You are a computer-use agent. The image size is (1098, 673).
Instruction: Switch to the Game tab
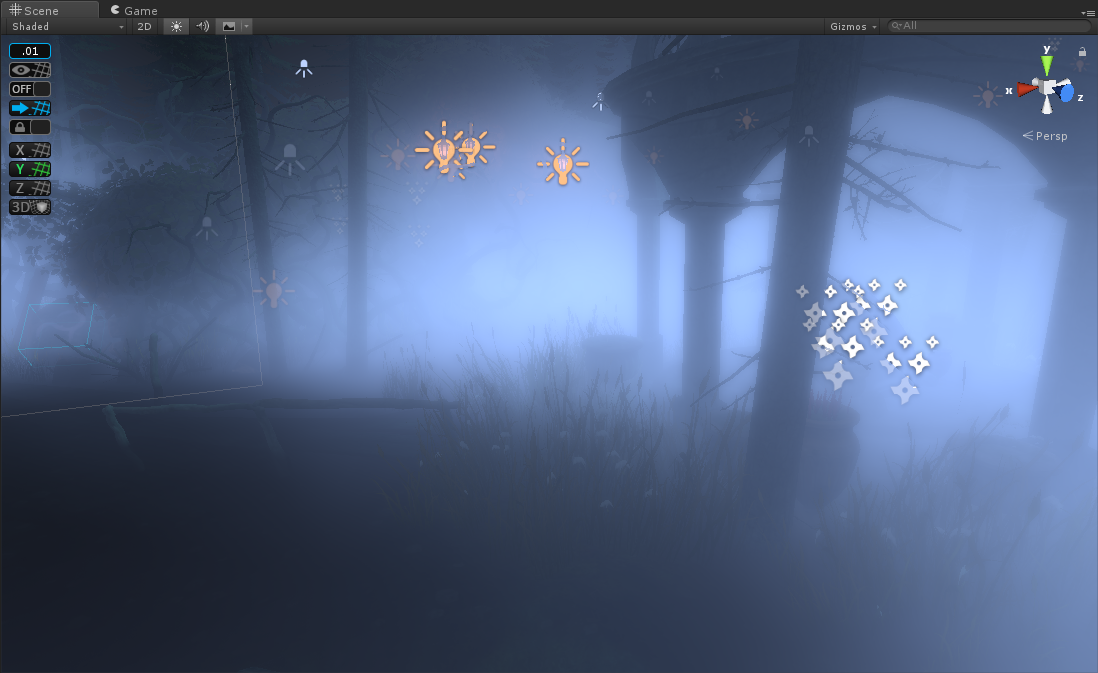[x=134, y=10]
